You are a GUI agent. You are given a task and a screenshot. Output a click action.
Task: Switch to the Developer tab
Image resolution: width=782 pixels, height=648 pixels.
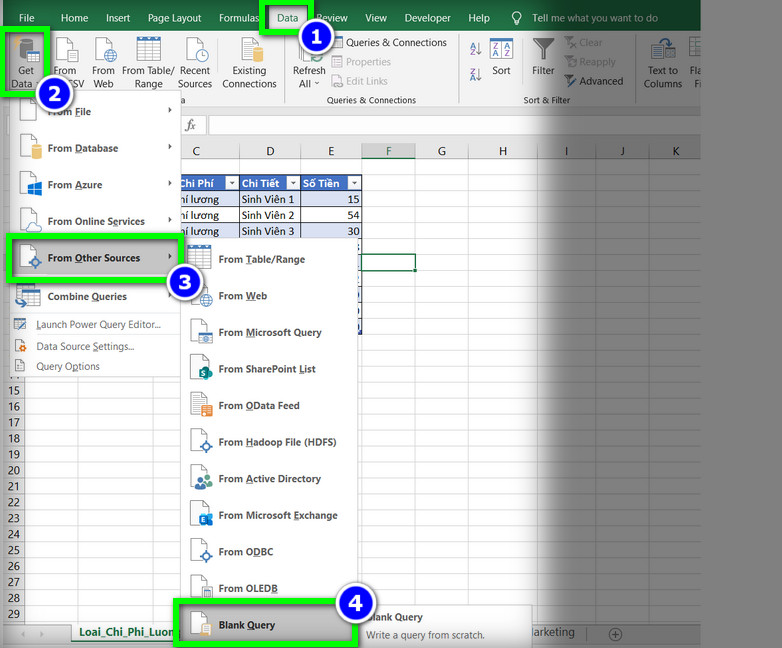pyautogui.click(x=427, y=18)
